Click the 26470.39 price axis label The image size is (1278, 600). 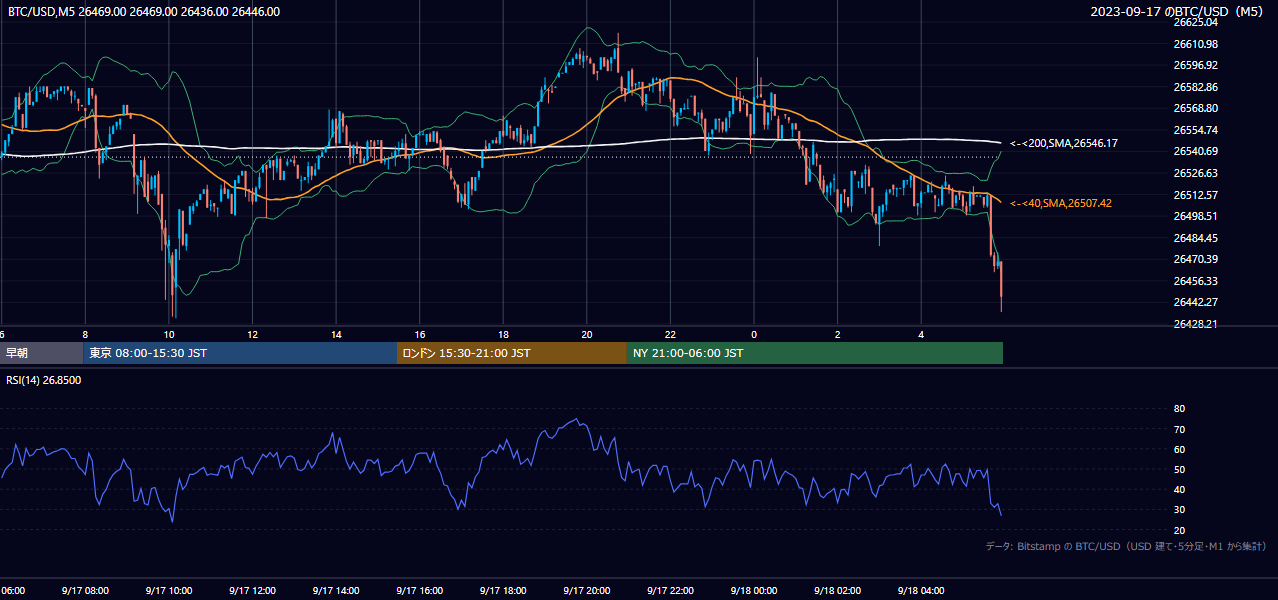click(x=1196, y=259)
